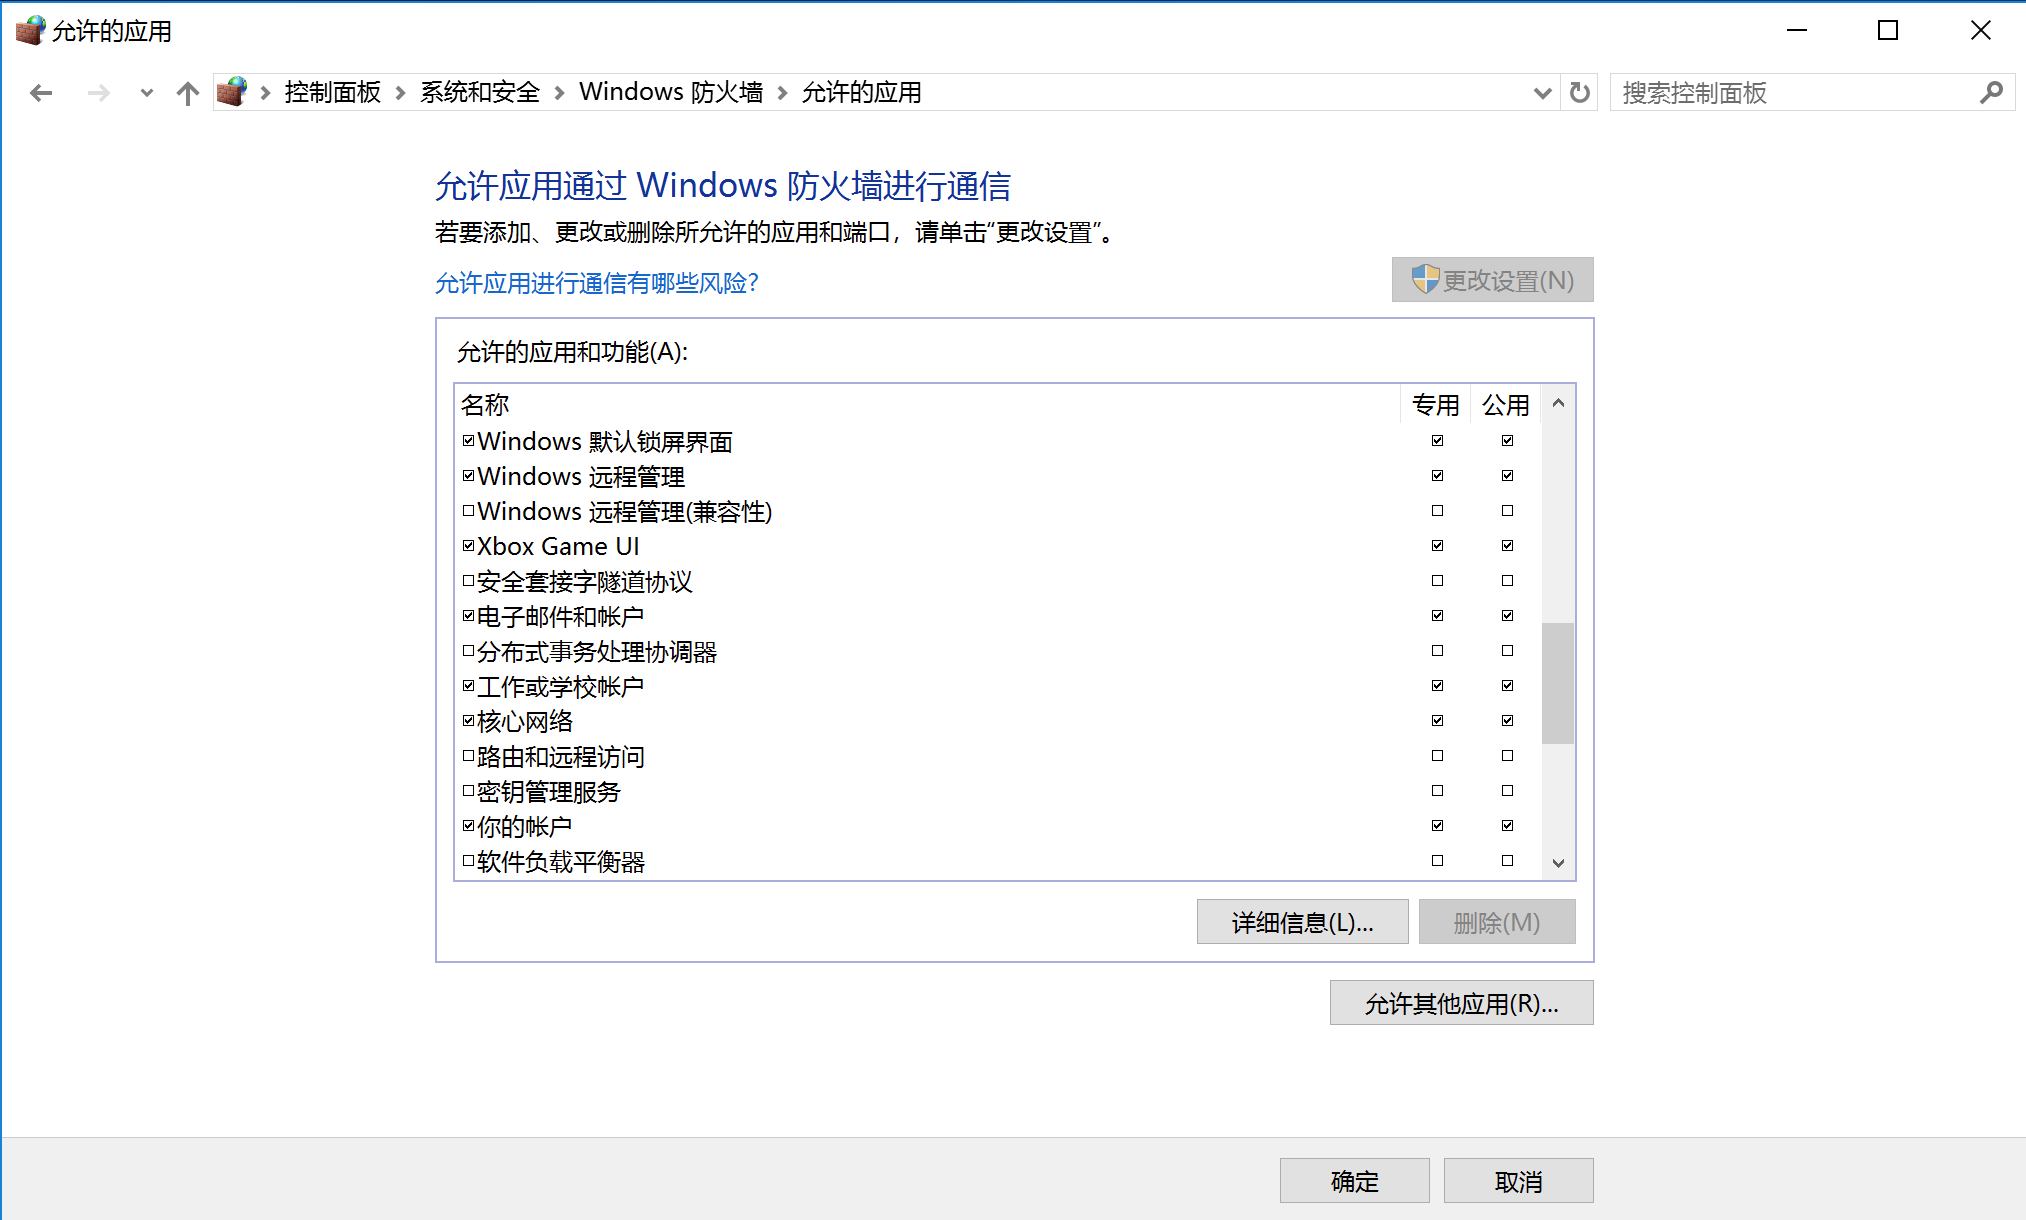Click the refresh address bar icon
This screenshot has width=2026, height=1220.
[1579, 93]
